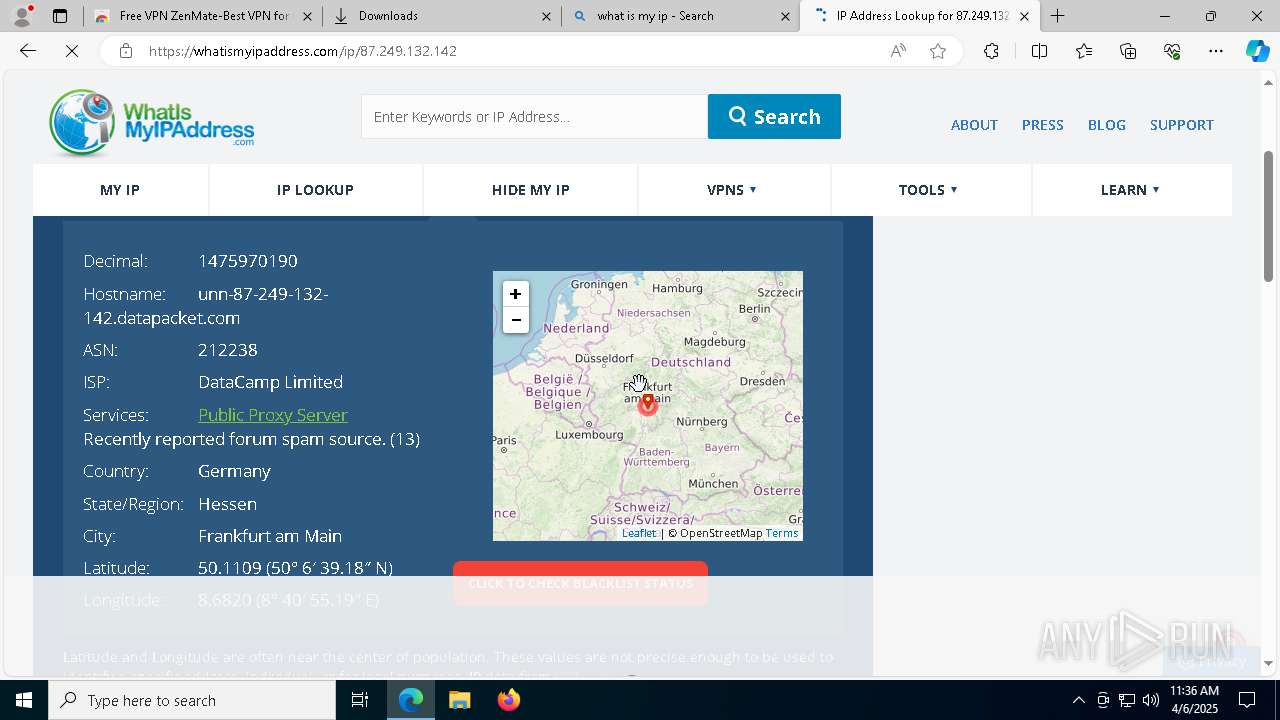Screen dimensions: 1280x720
Task: Open Task View on the taskbar
Action: [360, 700]
